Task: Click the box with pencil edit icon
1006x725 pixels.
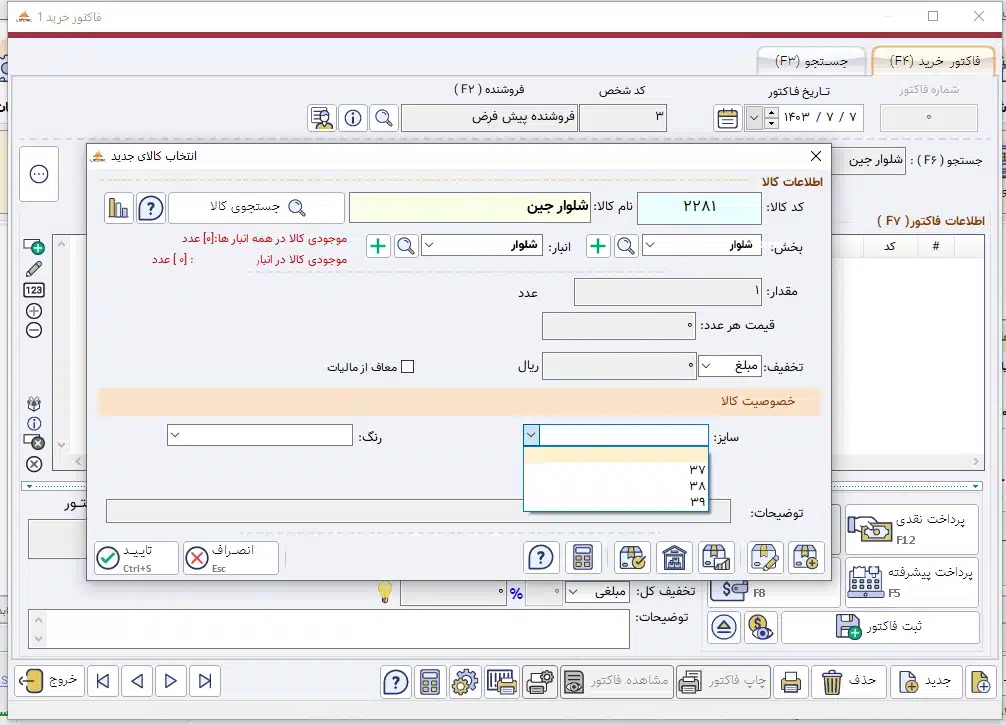Action: point(763,558)
